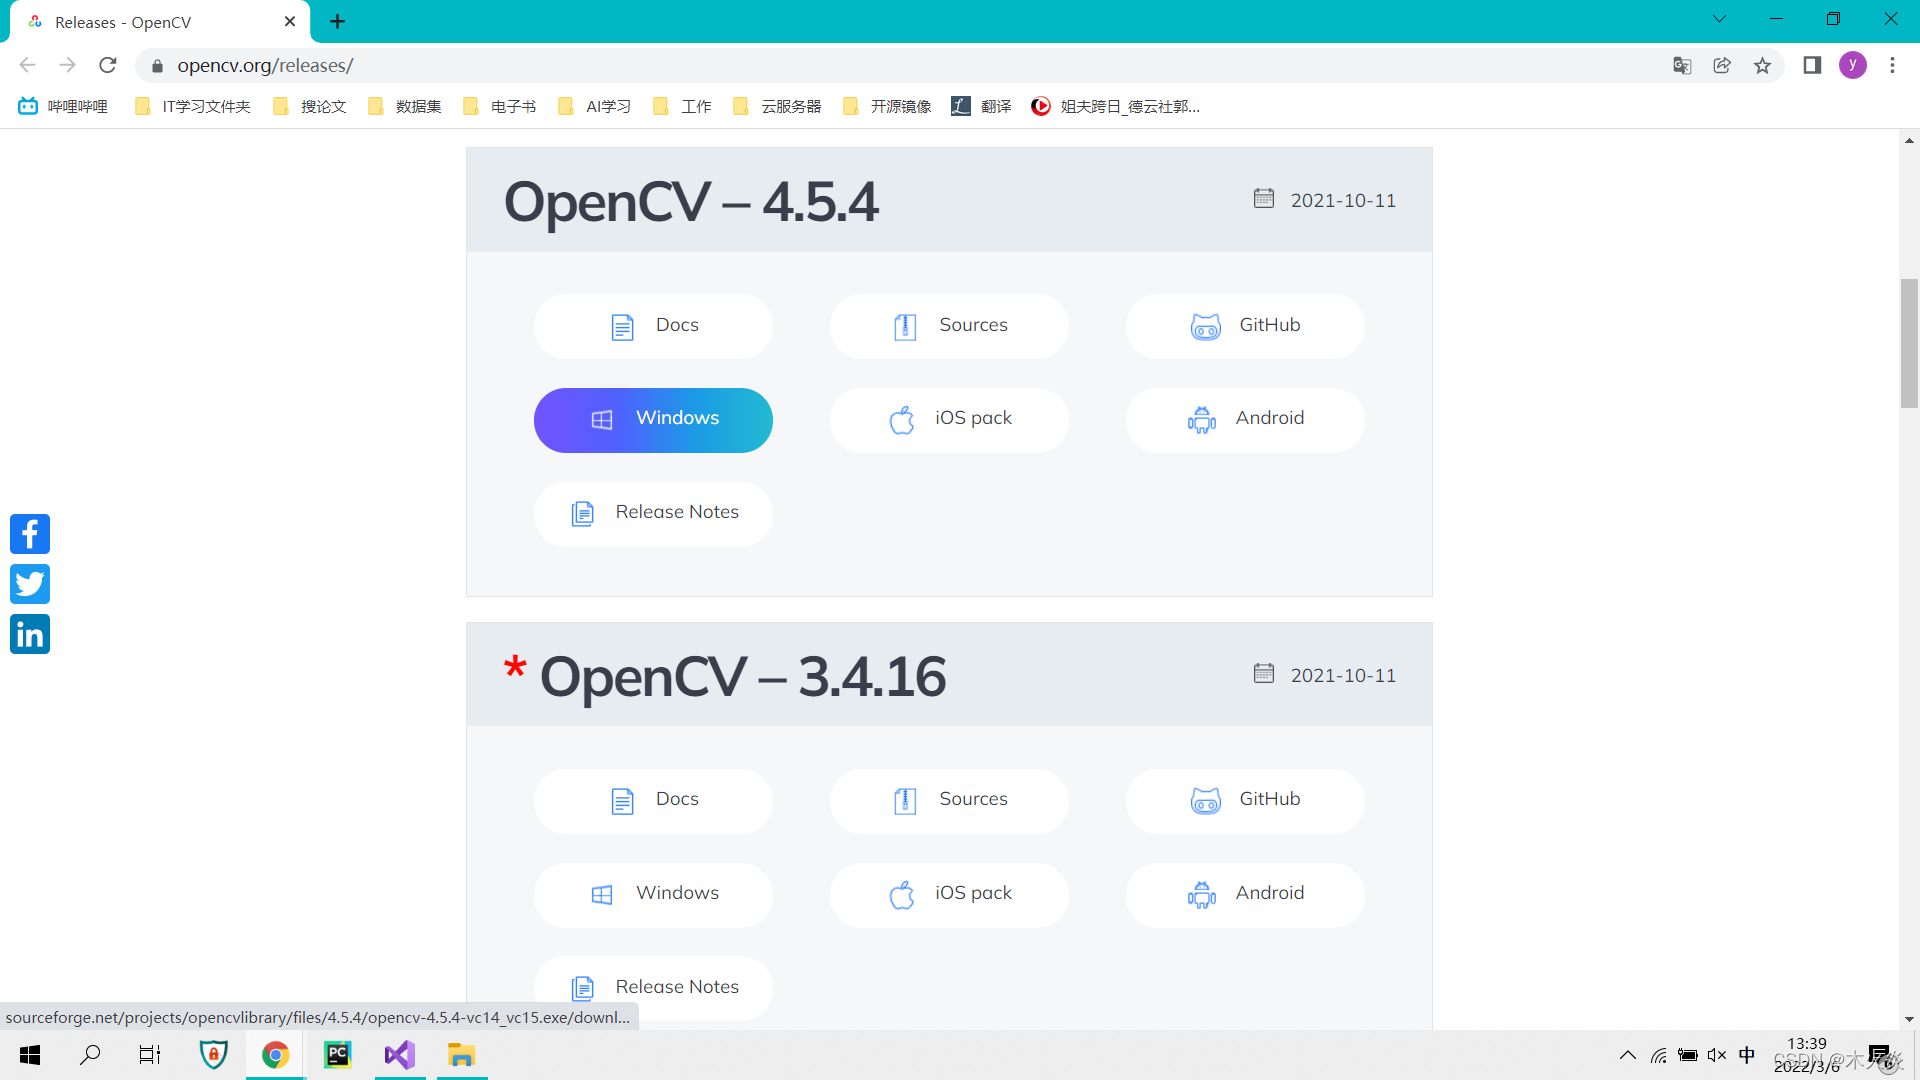The image size is (1920, 1080).
Task: Open the 工作 bookmark folder
Action: click(x=682, y=106)
